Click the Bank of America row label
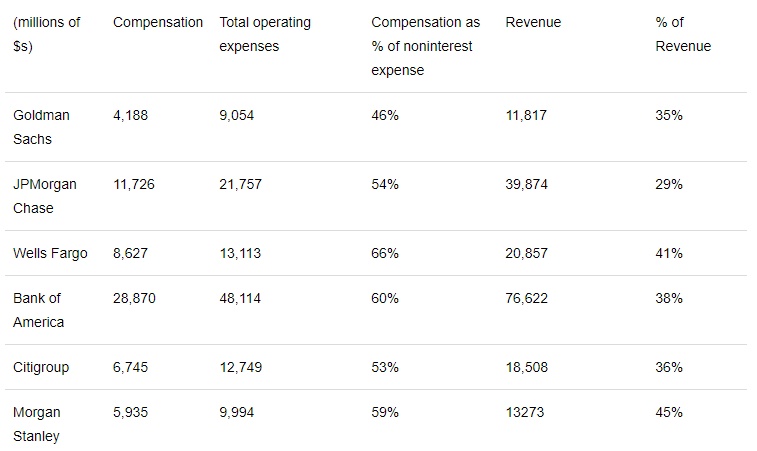Image resolution: width=757 pixels, height=451 pixels. tap(39, 310)
